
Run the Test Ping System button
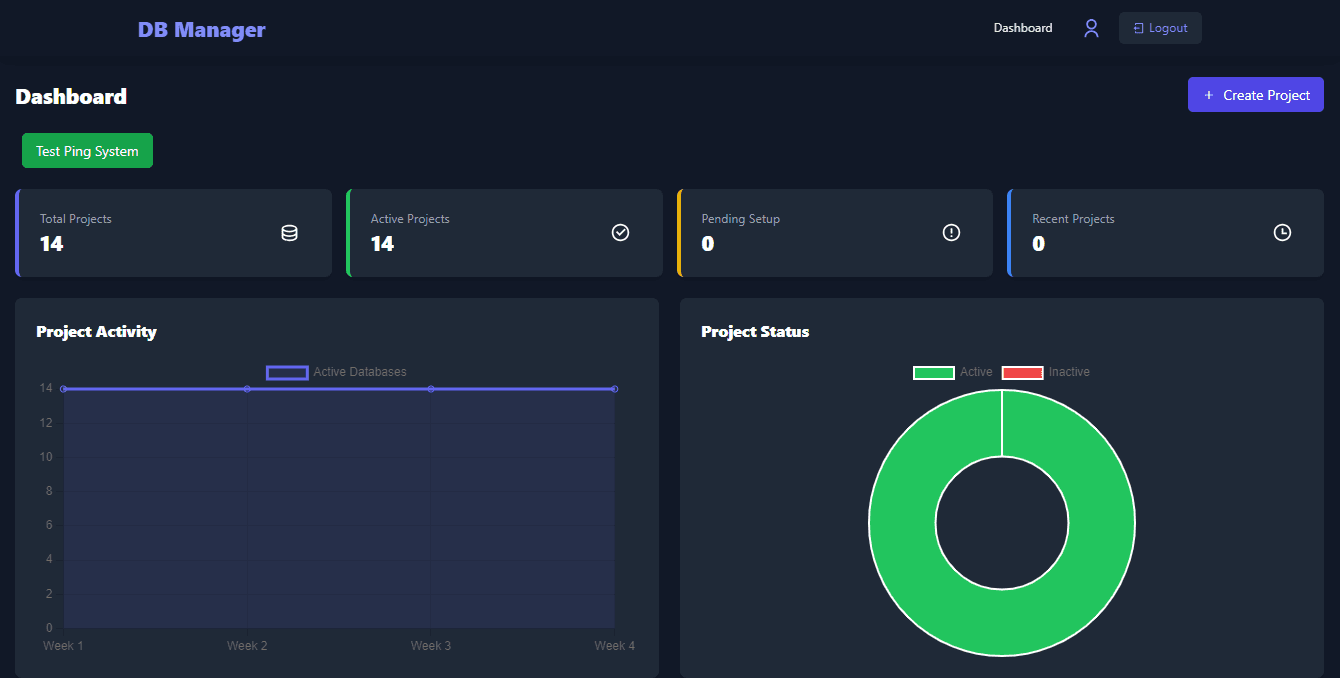(x=87, y=151)
